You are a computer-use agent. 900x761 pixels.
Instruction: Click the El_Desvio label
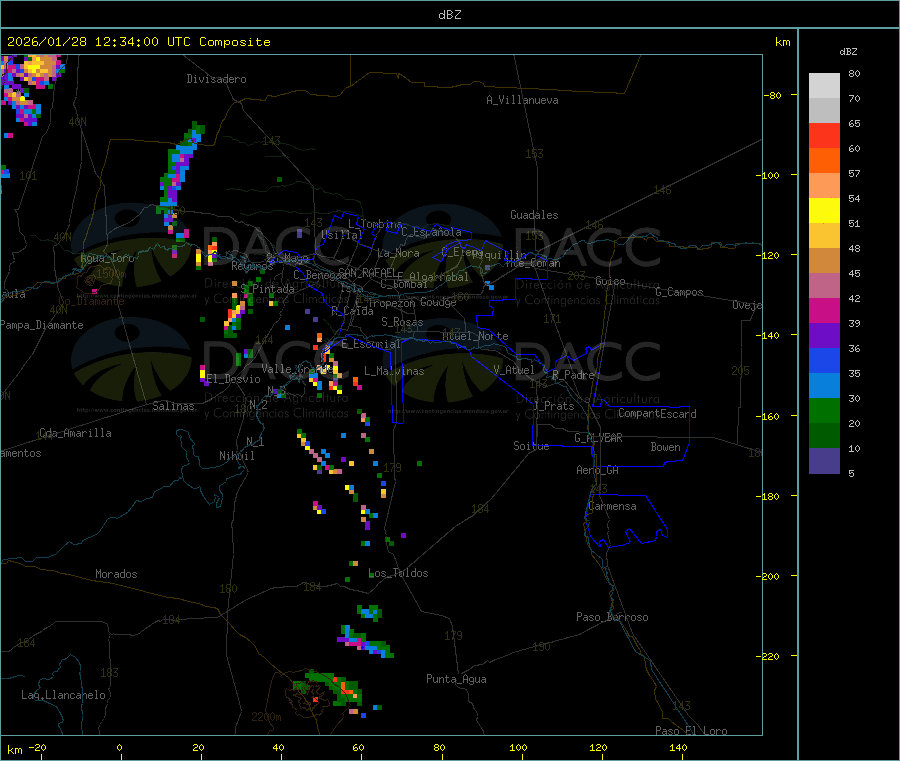tap(234, 379)
